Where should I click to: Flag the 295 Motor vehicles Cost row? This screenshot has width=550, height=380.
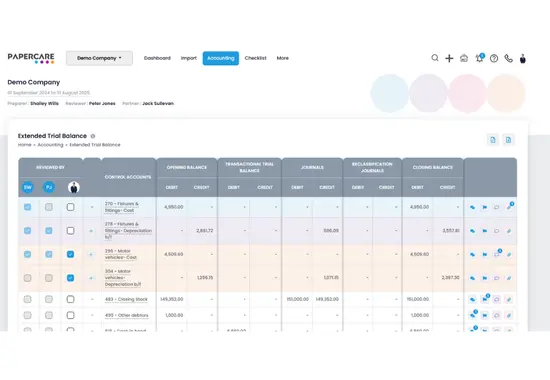coord(484,254)
